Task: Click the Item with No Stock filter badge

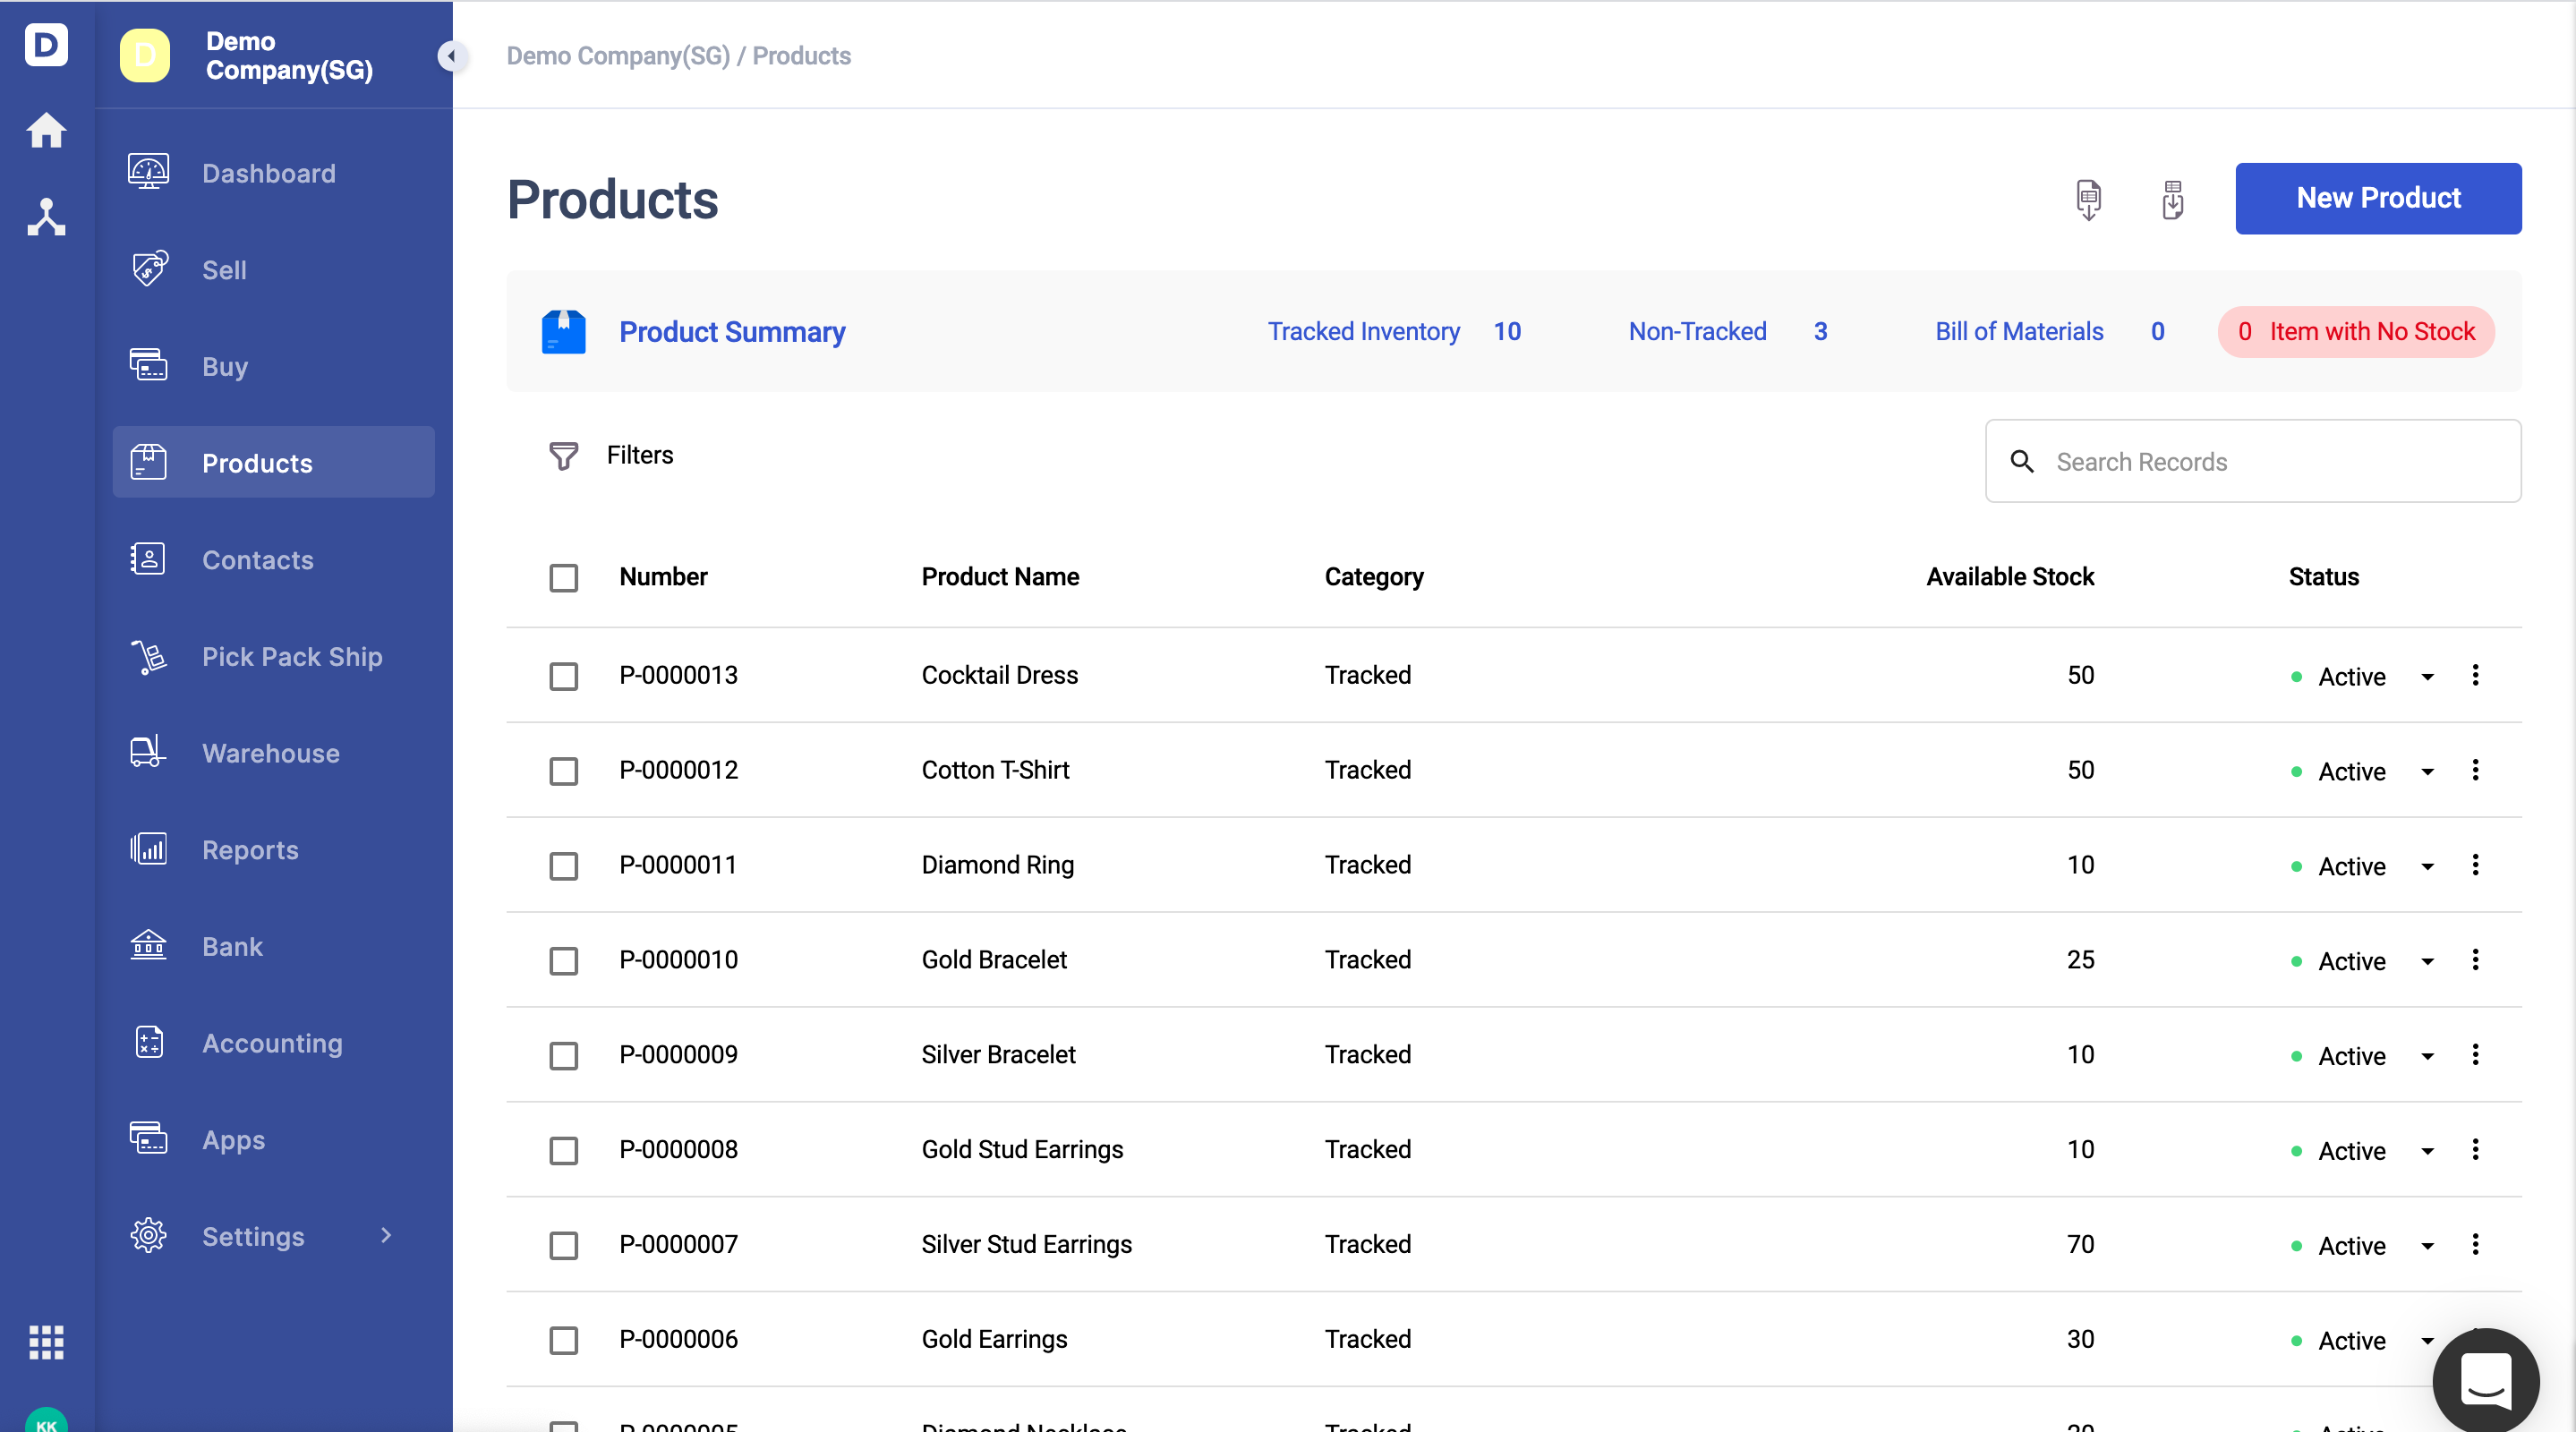Action: coord(2358,329)
